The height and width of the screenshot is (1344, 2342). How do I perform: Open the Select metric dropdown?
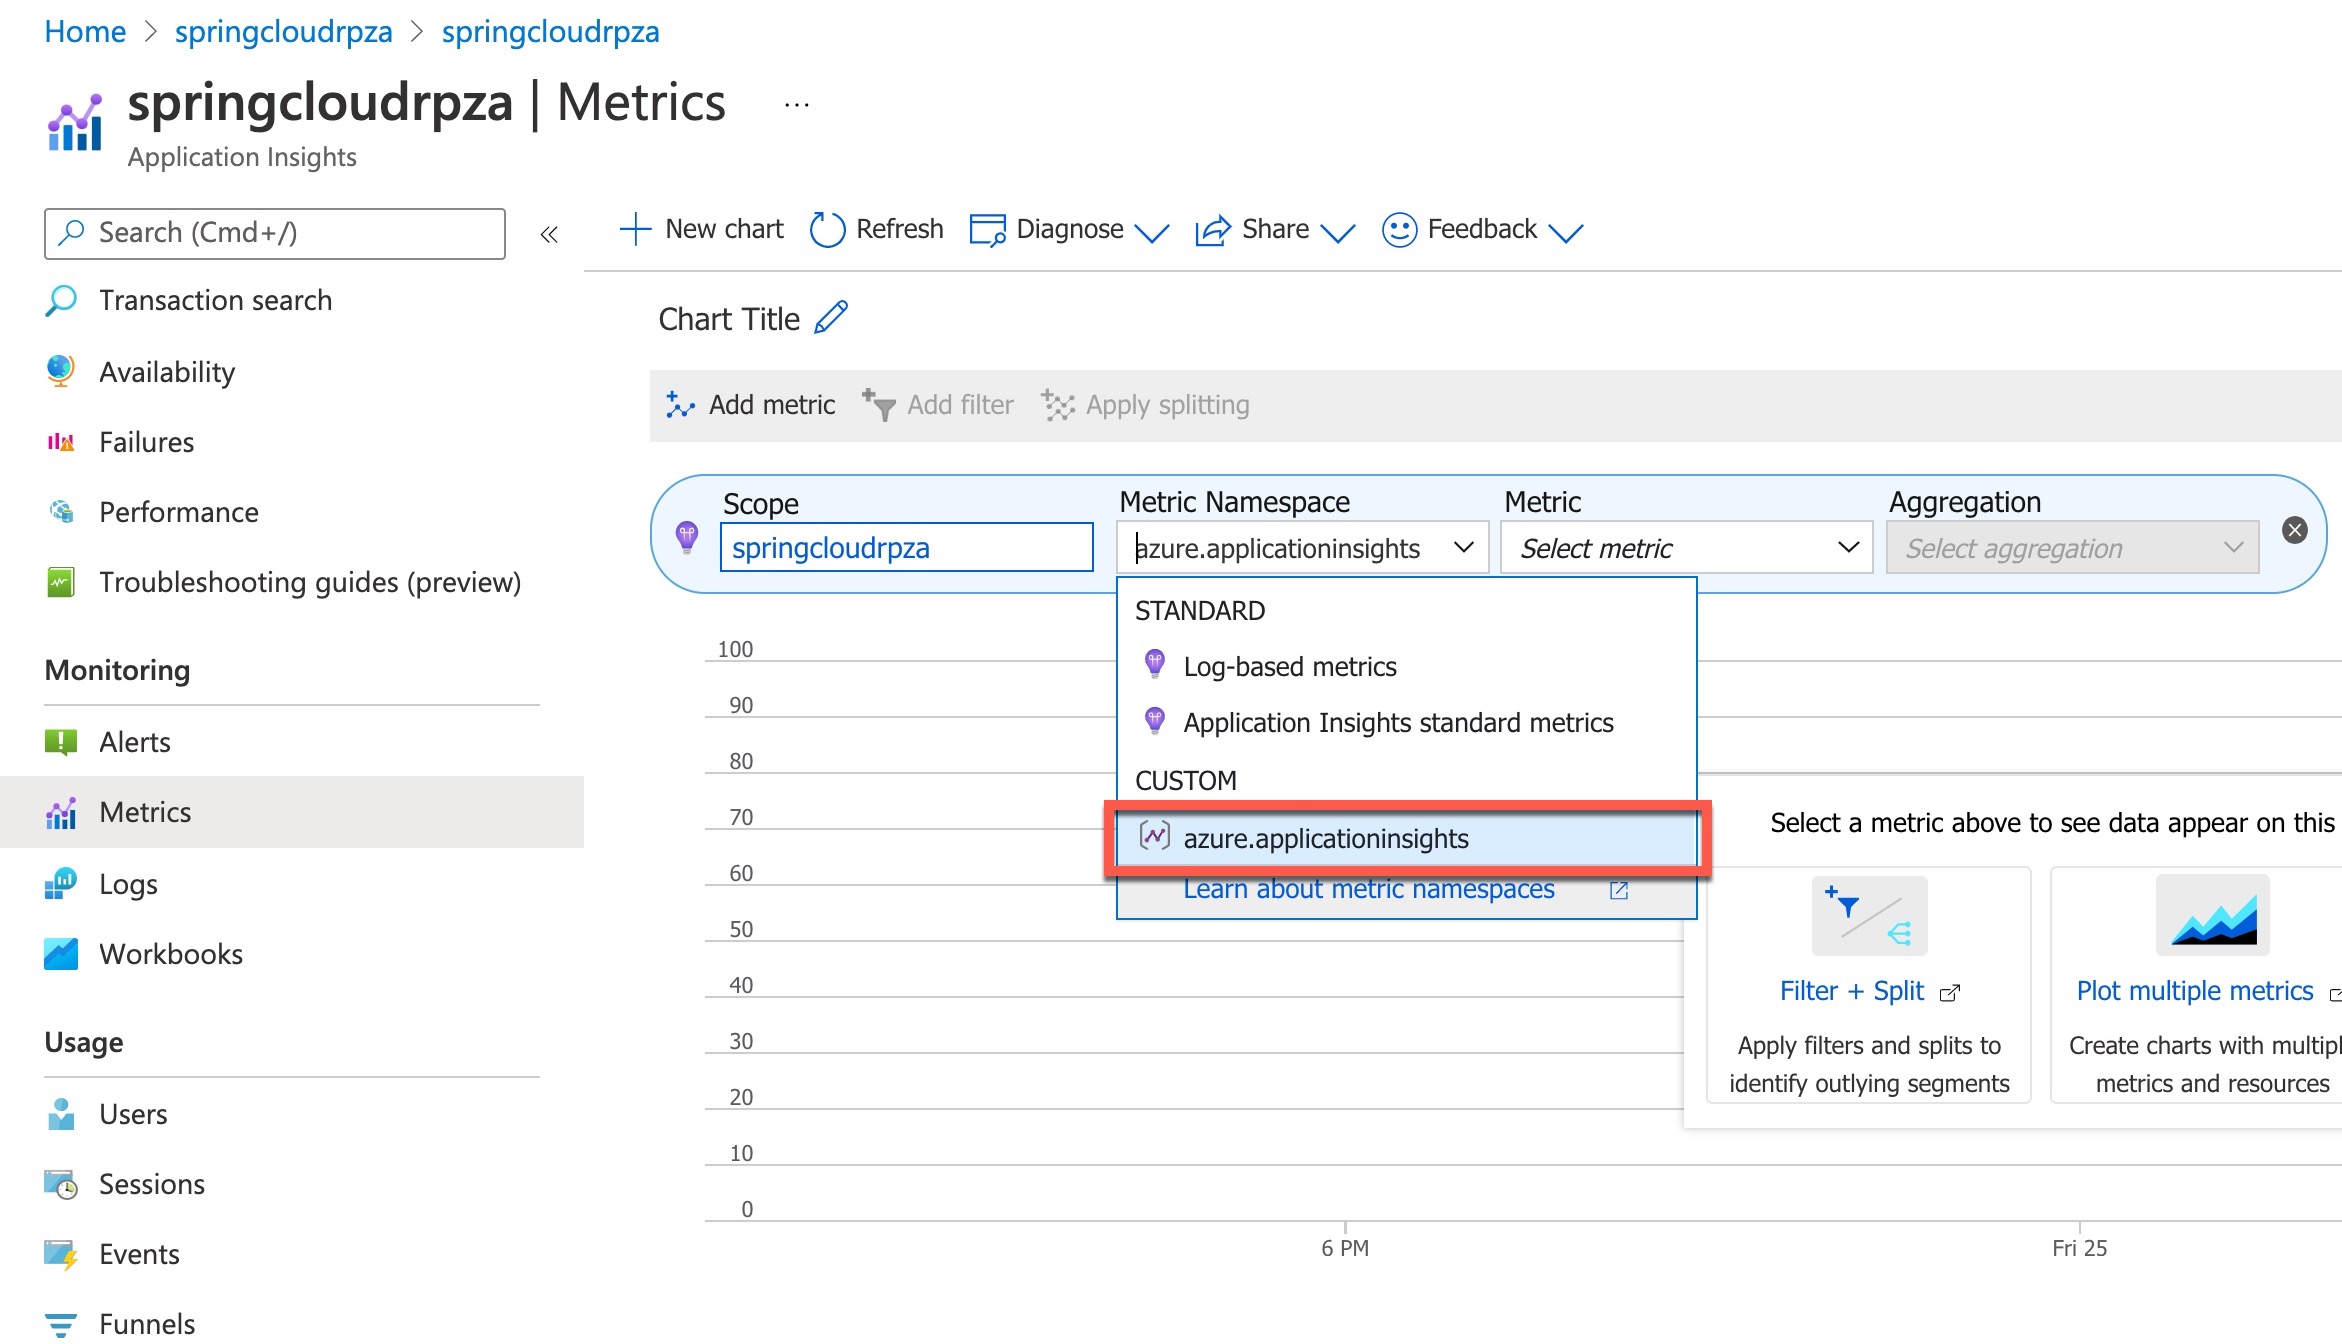tap(1686, 548)
